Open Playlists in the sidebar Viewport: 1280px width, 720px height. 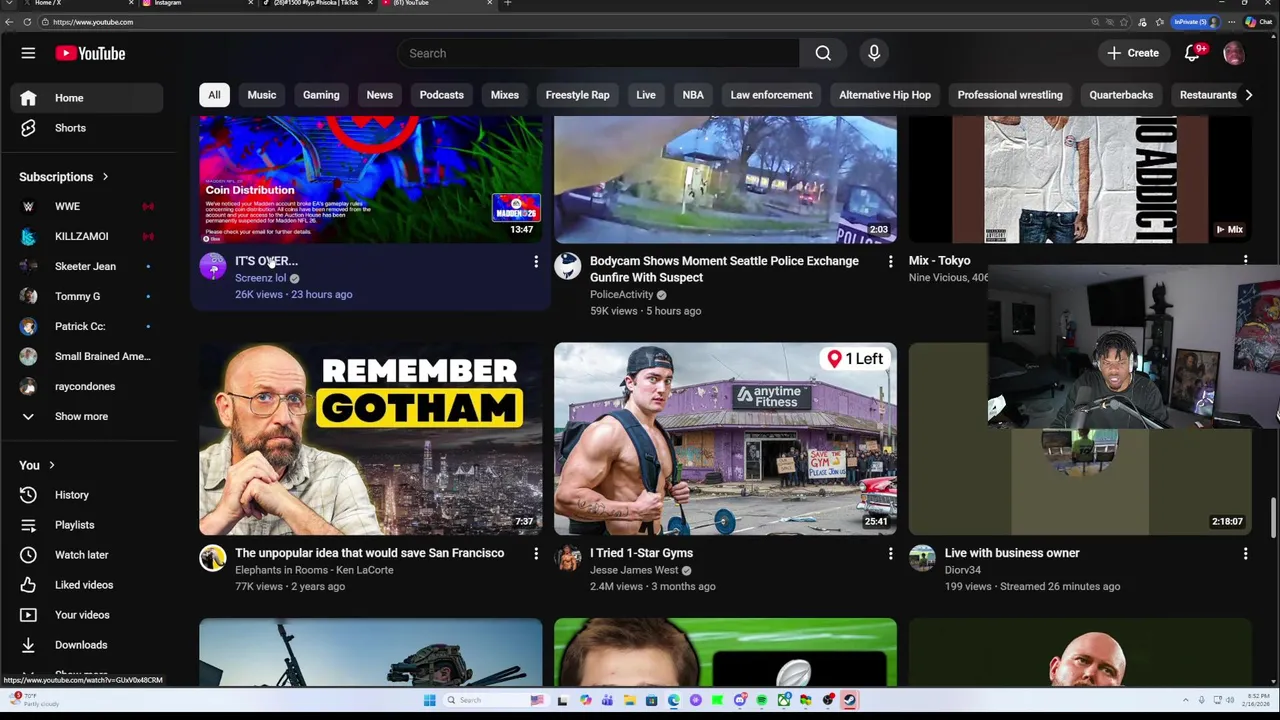87,525
